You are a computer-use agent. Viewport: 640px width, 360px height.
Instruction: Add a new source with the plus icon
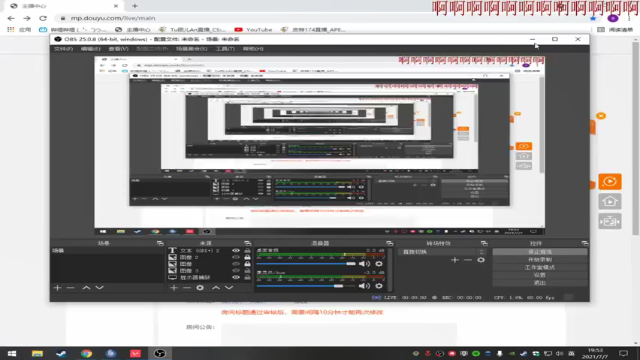[x=174, y=288]
